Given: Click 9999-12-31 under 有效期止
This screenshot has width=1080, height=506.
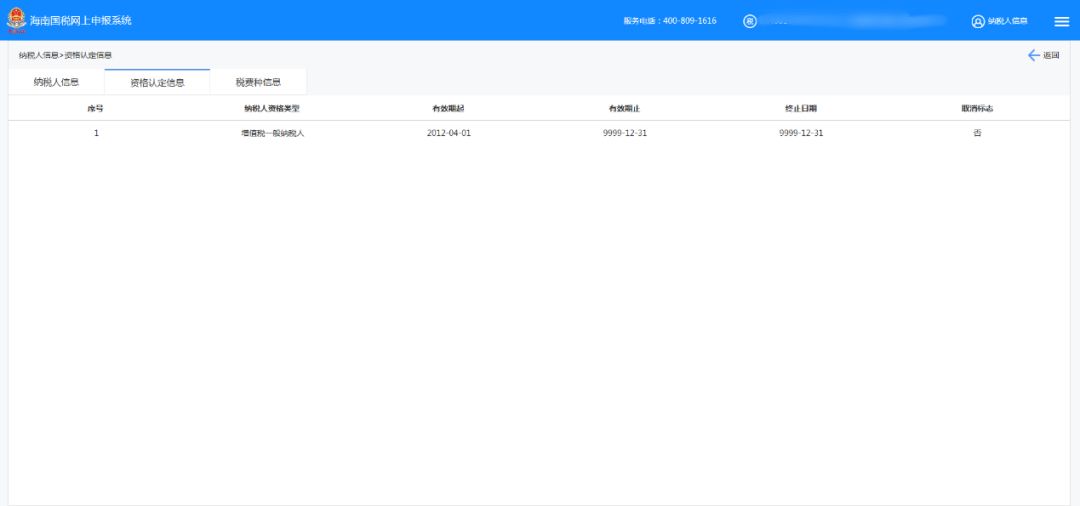Looking at the screenshot, I should pyautogui.click(x=625, y=133).
